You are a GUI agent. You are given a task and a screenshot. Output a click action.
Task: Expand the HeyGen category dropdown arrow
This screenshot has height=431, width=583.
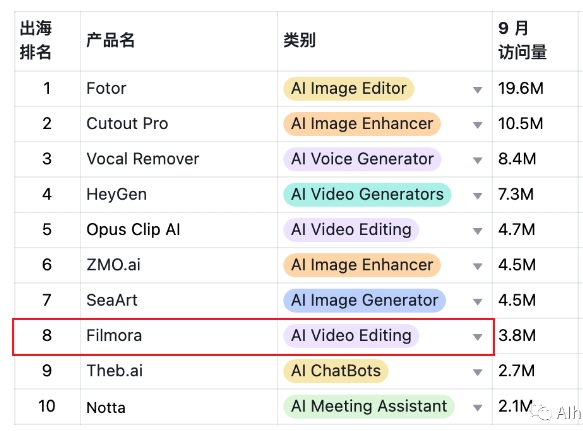pos(477,196)
